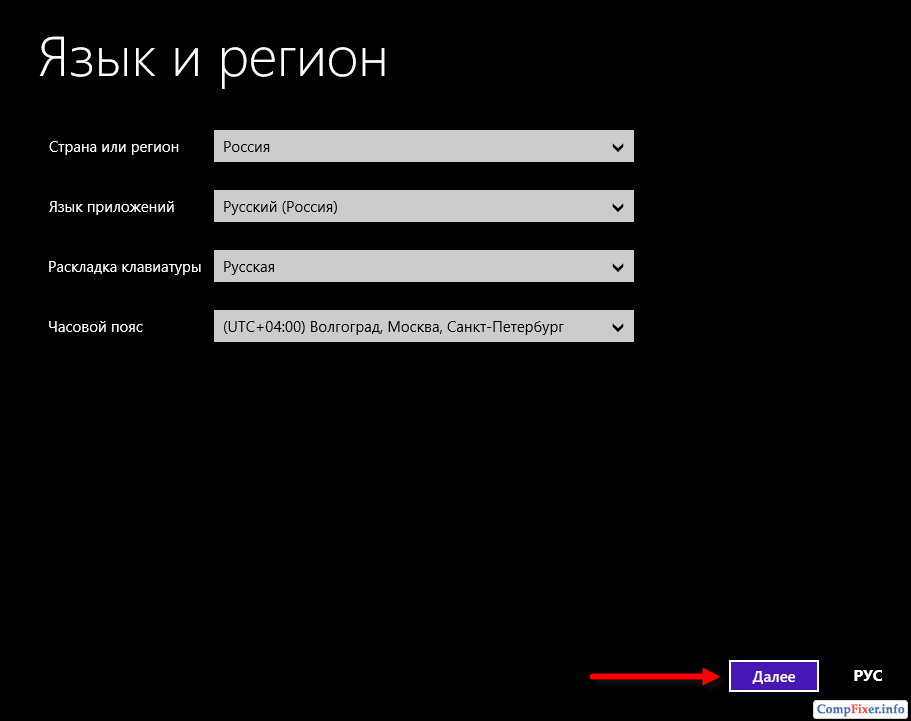
Task: Click the Язык приложений label text
Action: pyautogui.click(x=111, y=207)
